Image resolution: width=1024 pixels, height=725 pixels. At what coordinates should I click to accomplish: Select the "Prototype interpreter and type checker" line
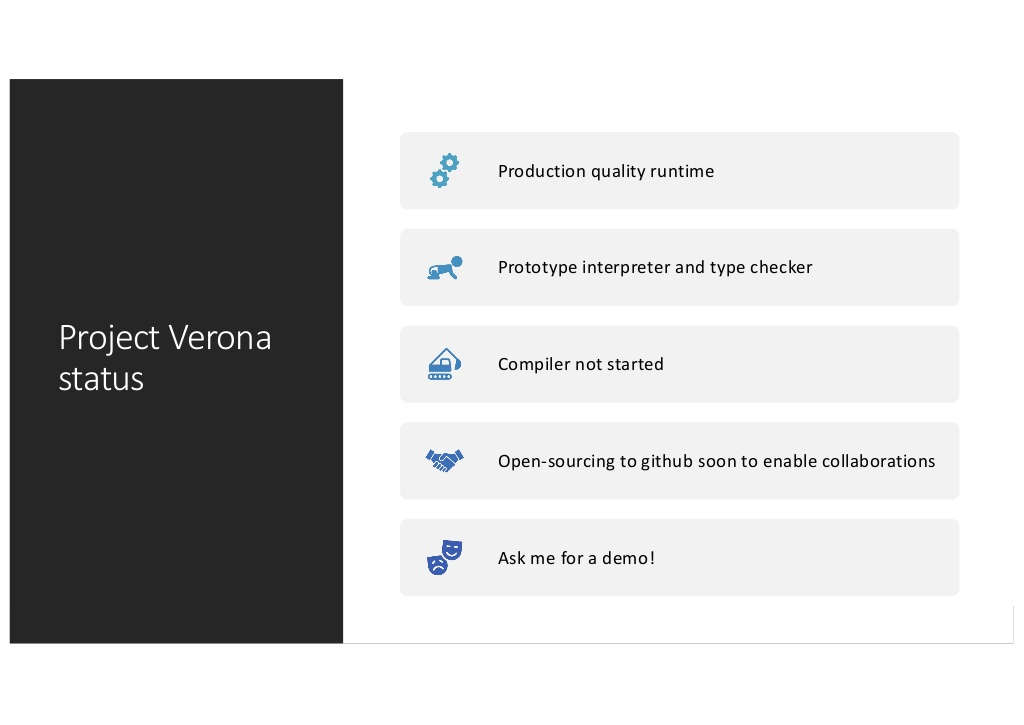tap(655, 268)
